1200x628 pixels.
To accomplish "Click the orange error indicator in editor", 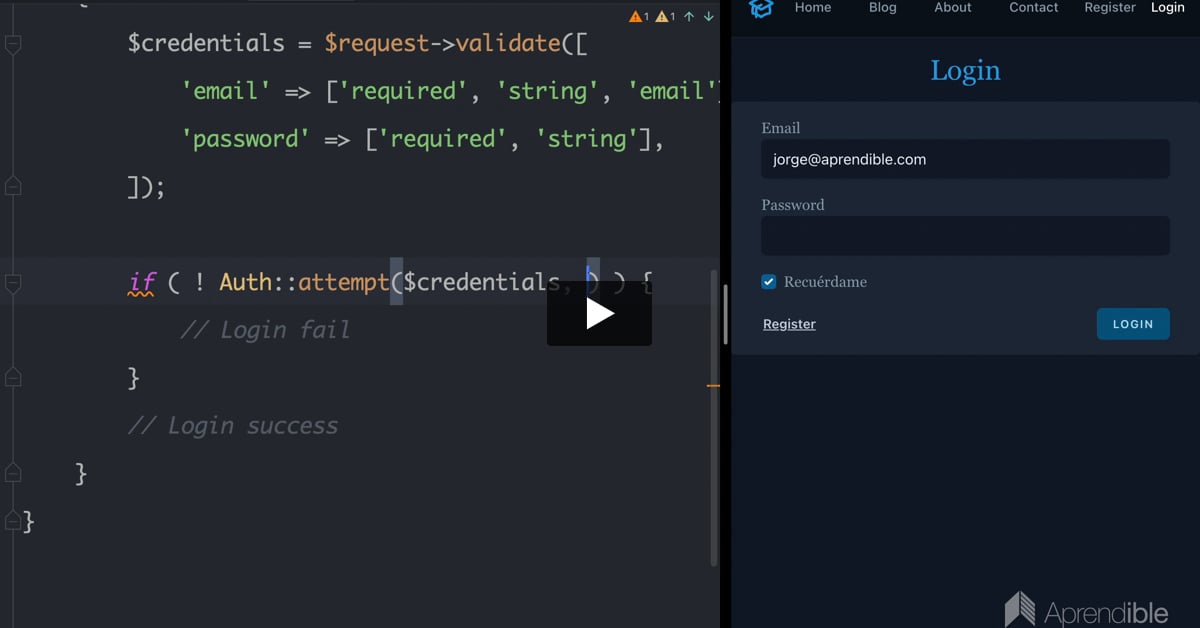I will [638, 16].
